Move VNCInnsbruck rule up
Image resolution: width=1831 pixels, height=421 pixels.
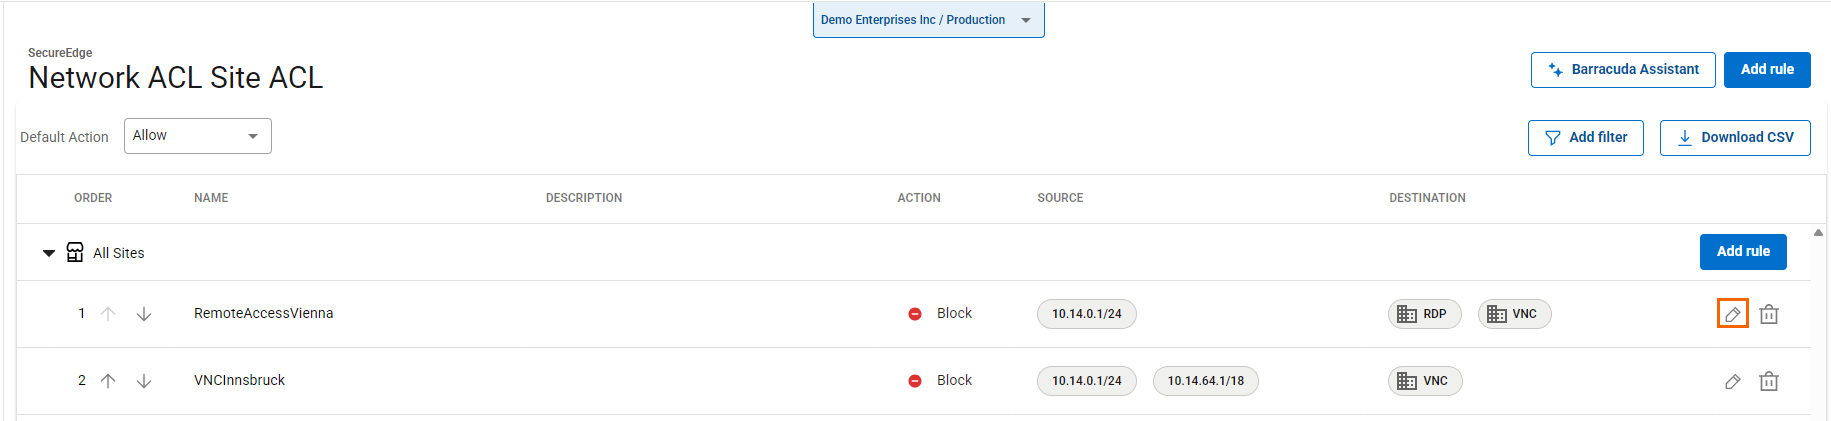(108, 381)
